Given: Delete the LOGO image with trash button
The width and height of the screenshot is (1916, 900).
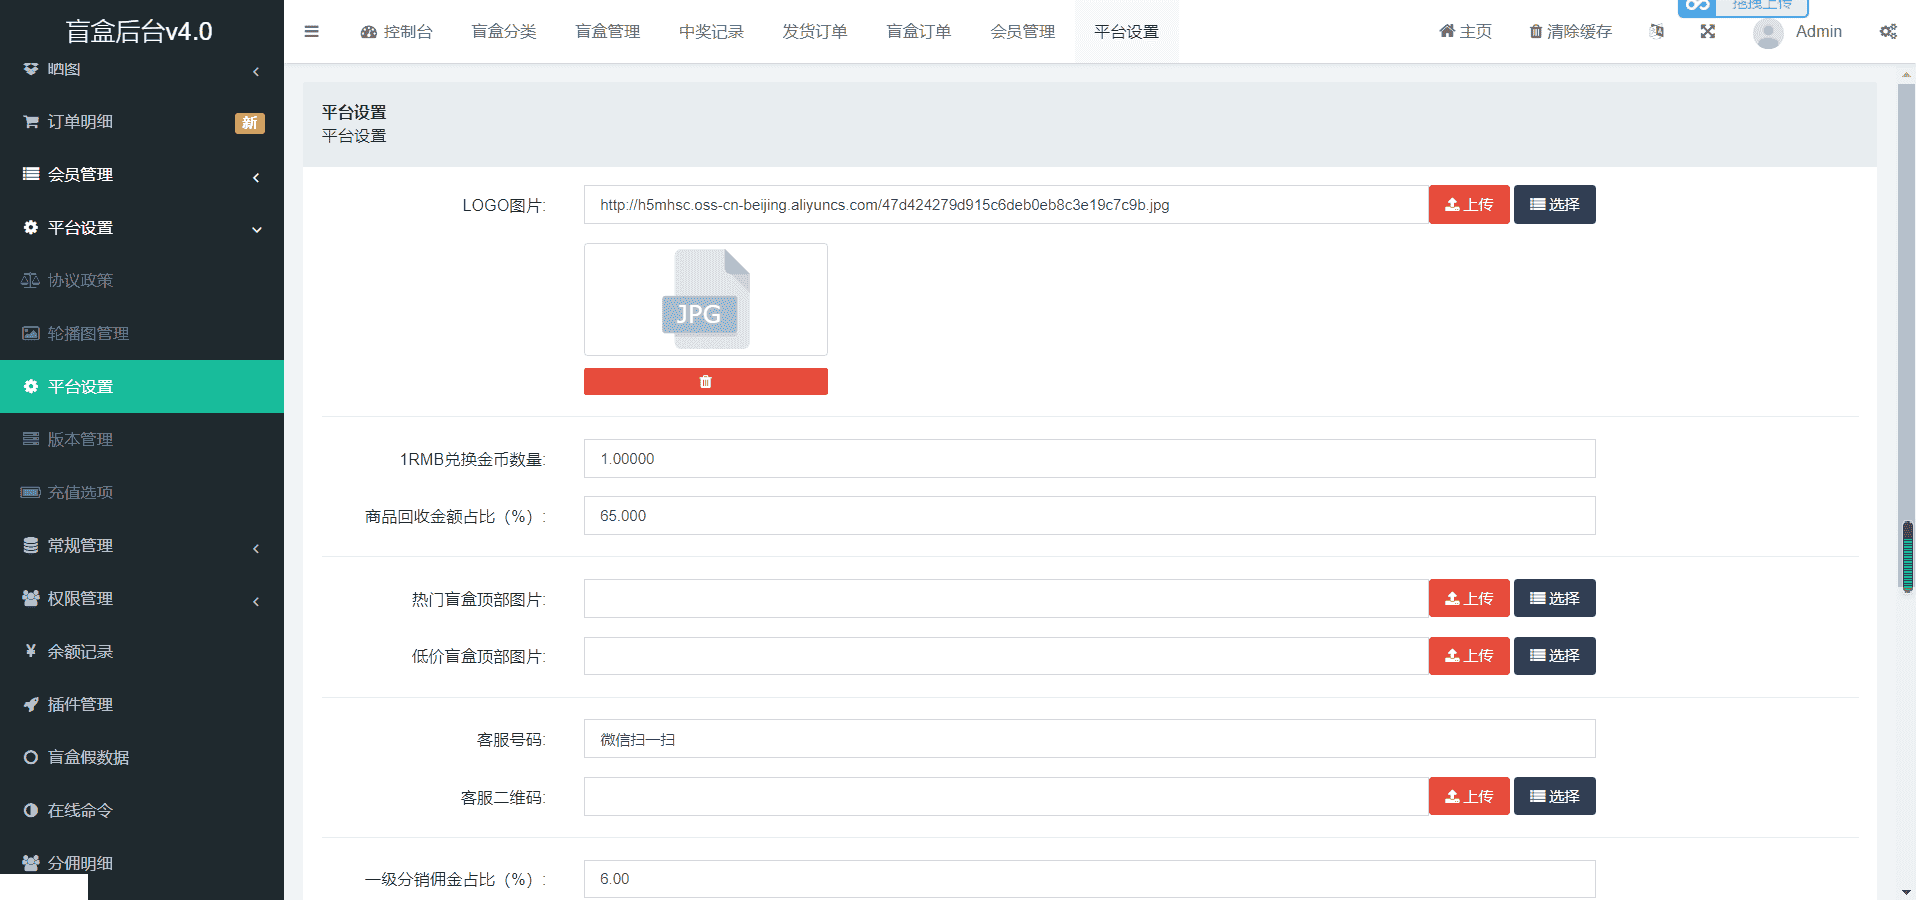Looking at the screenshot, I should click(x=705, y=382).
